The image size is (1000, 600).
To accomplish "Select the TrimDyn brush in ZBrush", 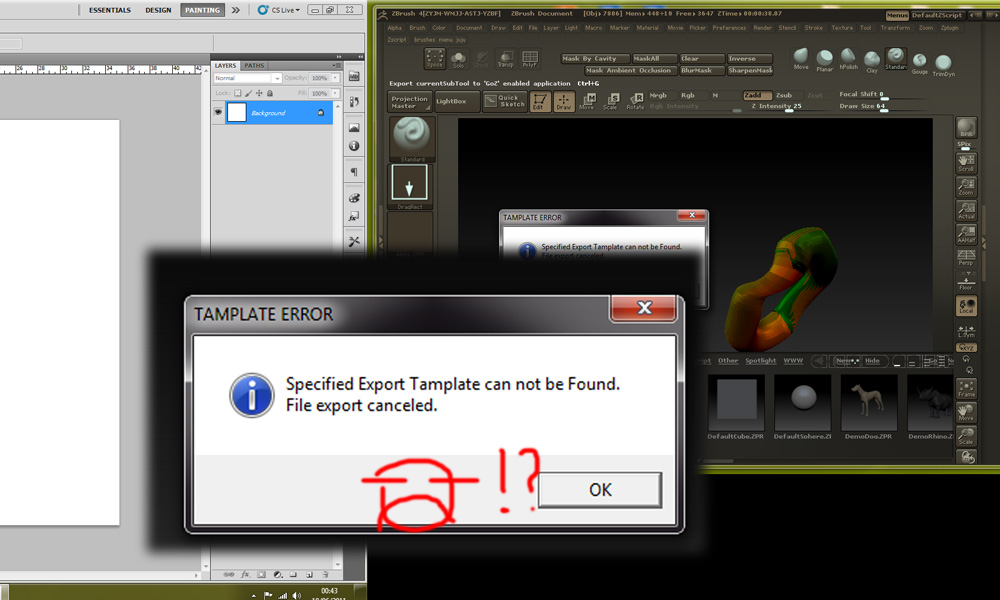I will (943, 65).
